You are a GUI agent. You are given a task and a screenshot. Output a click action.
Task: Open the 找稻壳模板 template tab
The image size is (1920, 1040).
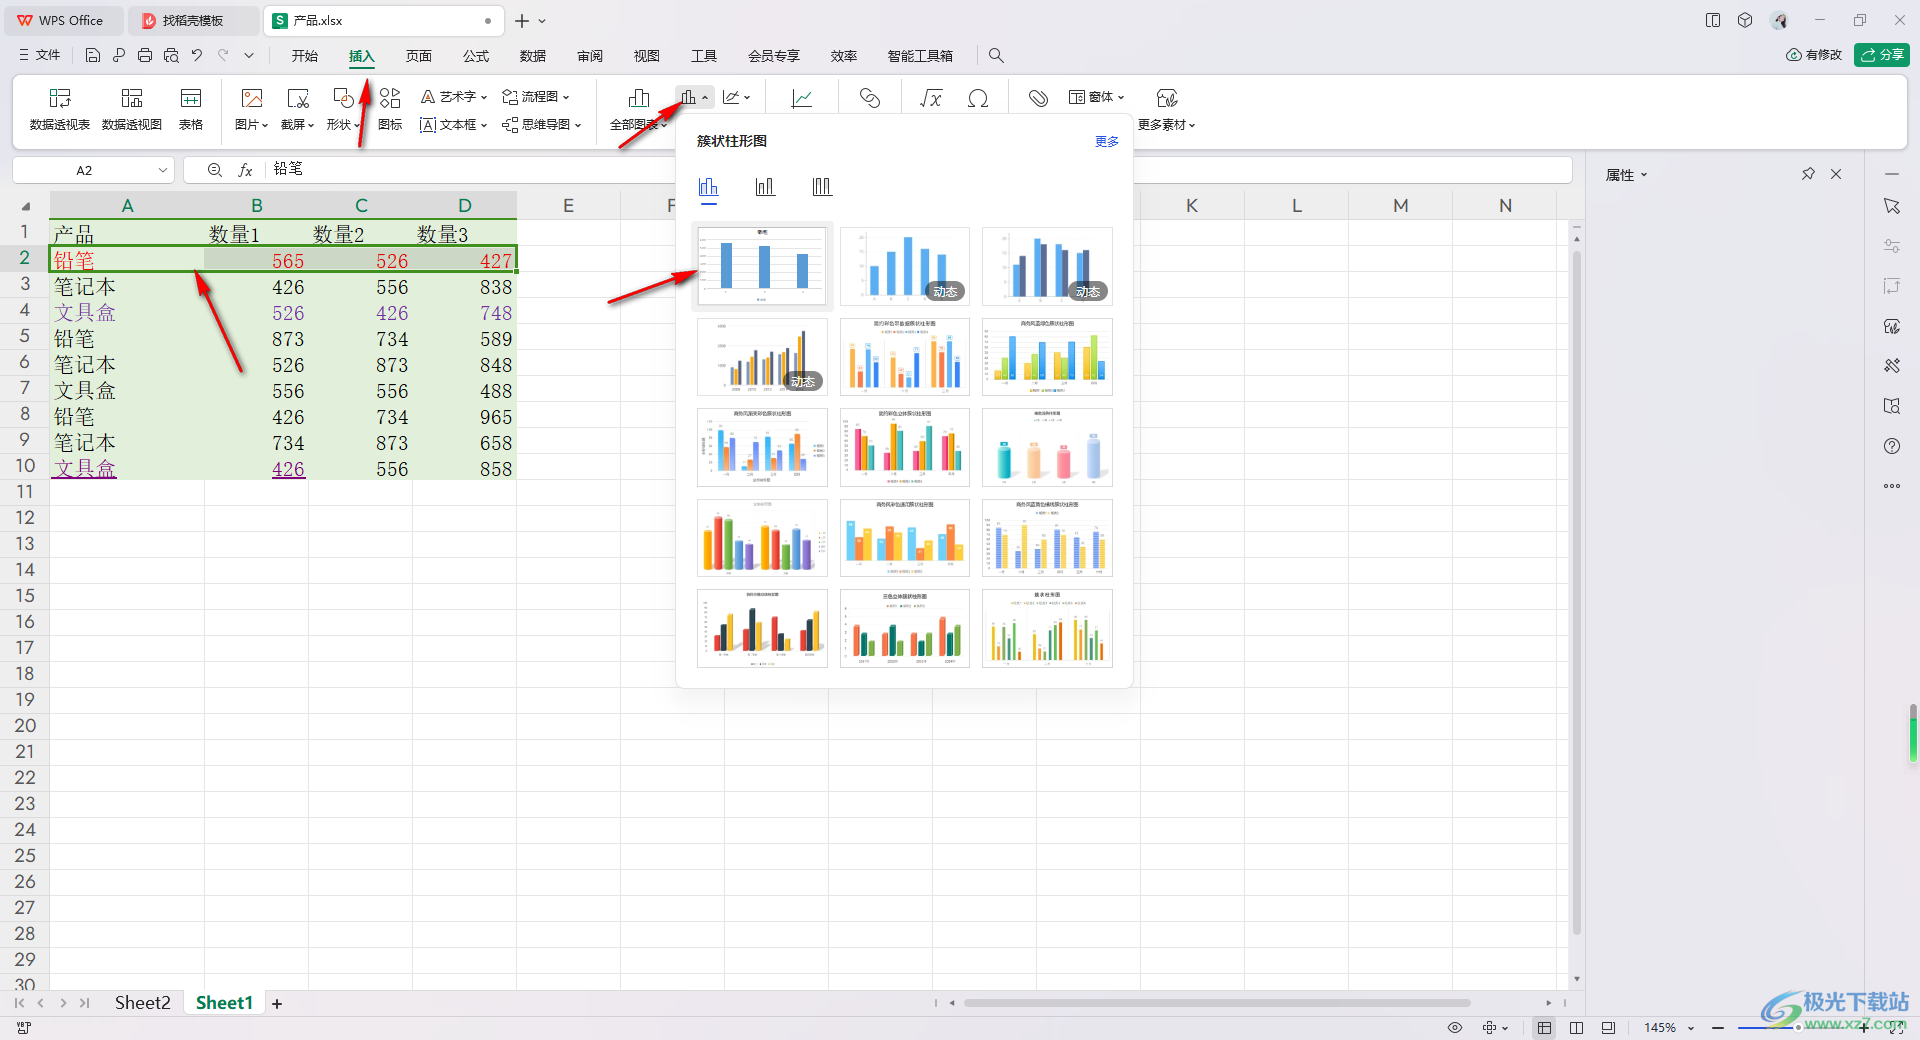click(x=192, y=20)
